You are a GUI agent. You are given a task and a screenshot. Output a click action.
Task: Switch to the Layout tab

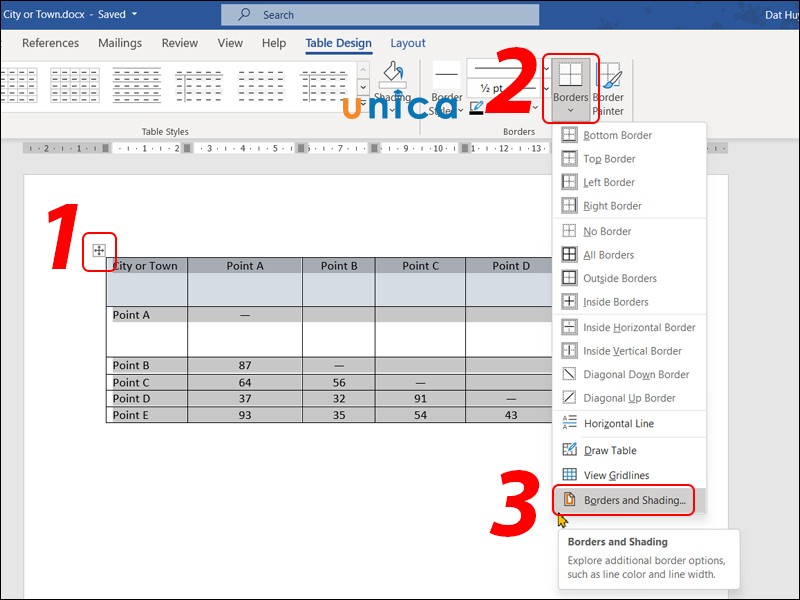[407, 43]
